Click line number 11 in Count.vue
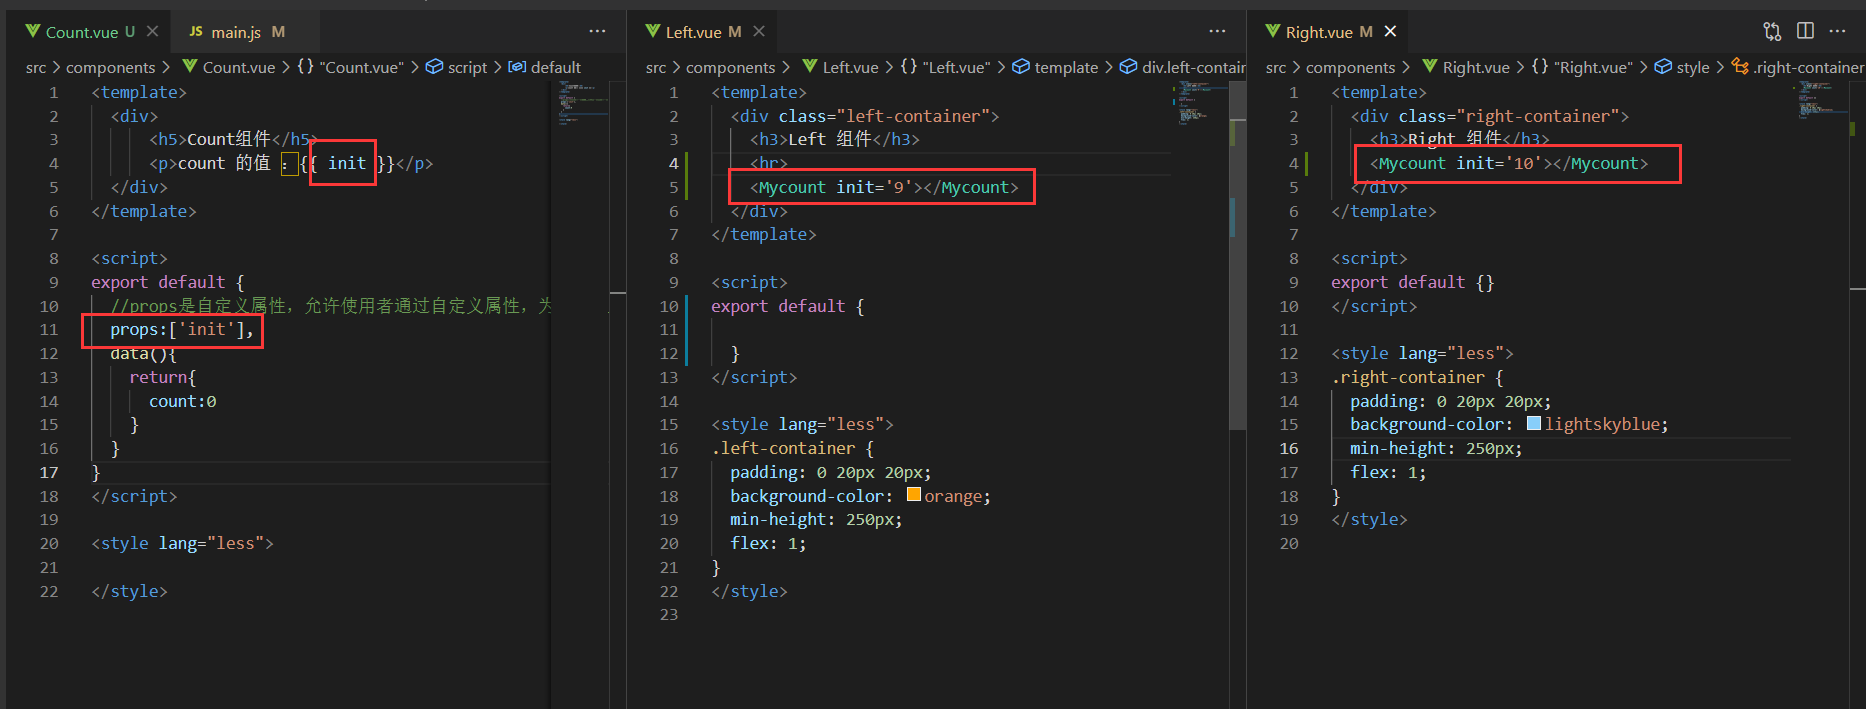This screenshot has height=709, width=1866. point(49,330)
